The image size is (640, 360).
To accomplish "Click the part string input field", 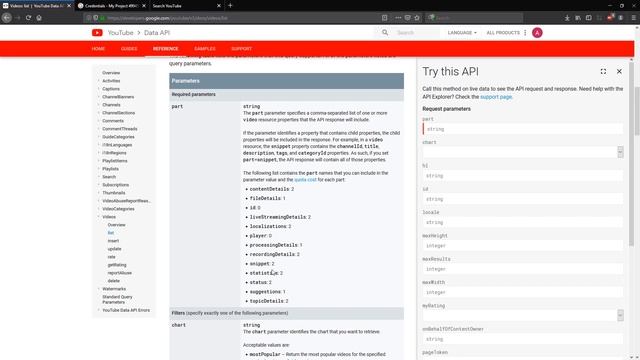I will (x=523, y=129).
